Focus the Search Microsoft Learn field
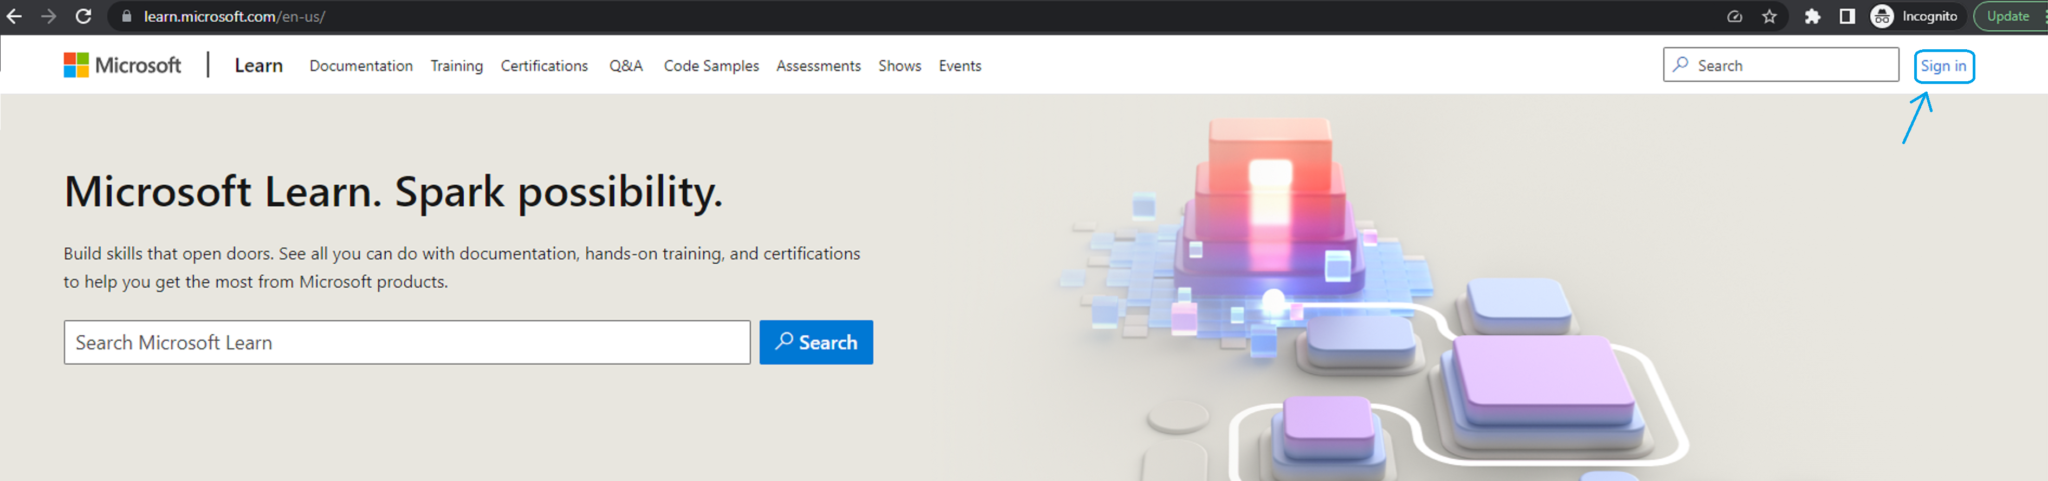2048x481 pixels. point(407,343)
